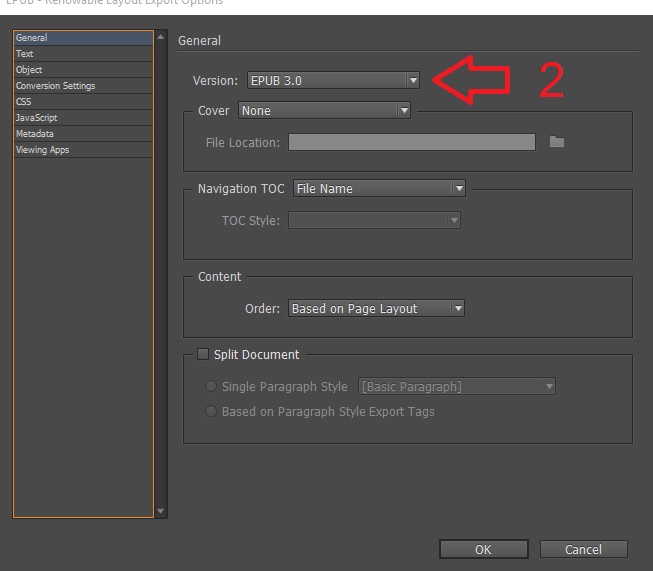Click category list scroll down arrow
This screenshot has width=653, height=571.
point(160,511)
